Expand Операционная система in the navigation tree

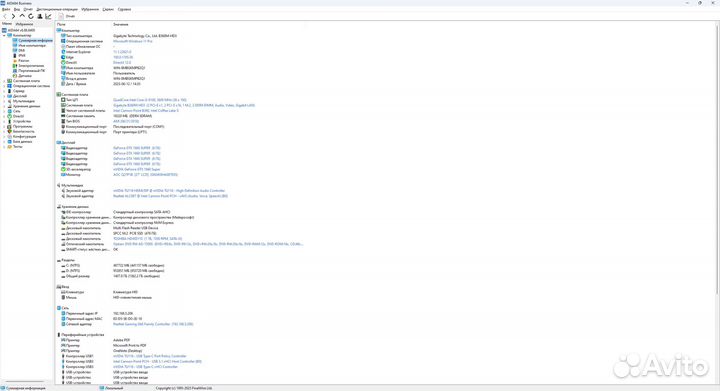click(x=5, y=86)
